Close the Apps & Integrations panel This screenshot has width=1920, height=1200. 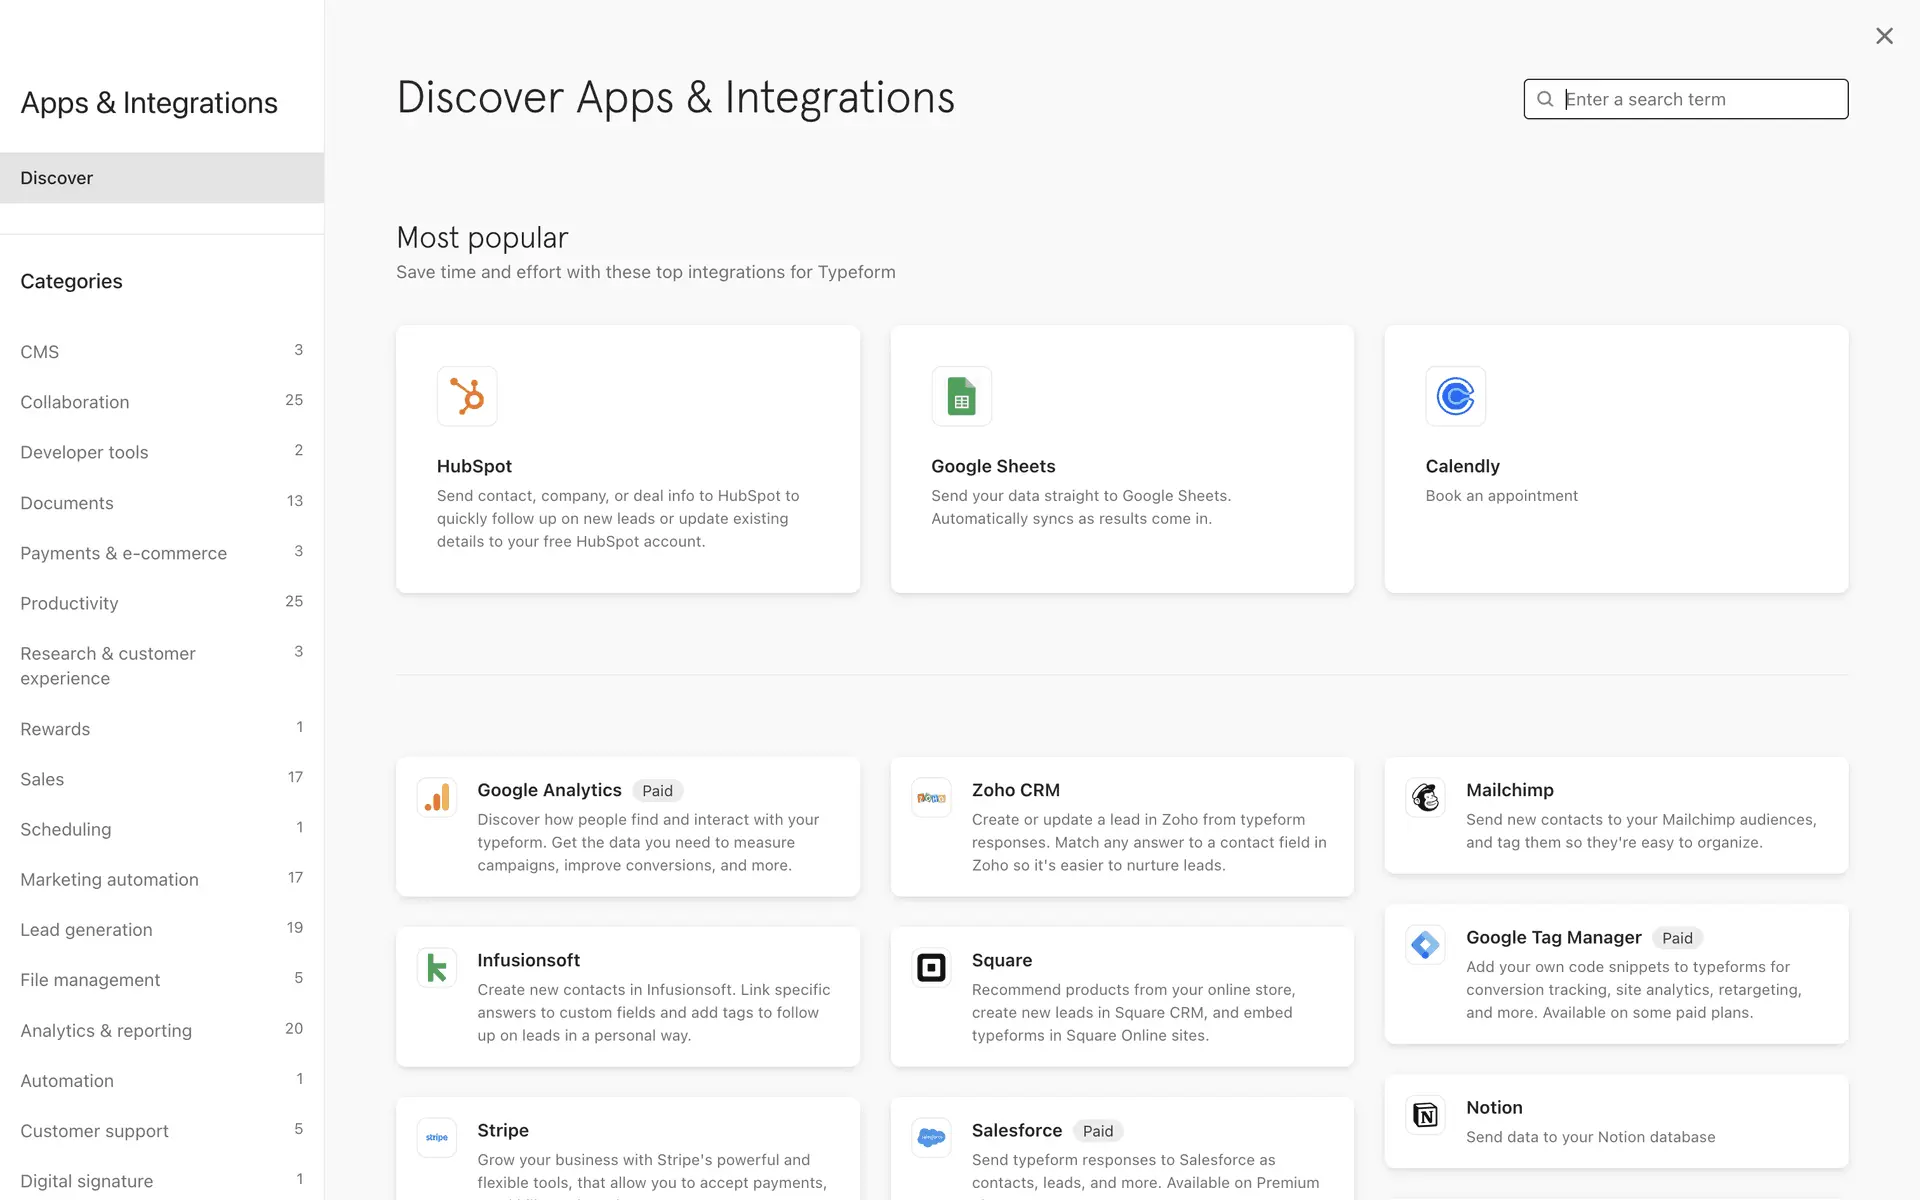tap(1884, 36)
